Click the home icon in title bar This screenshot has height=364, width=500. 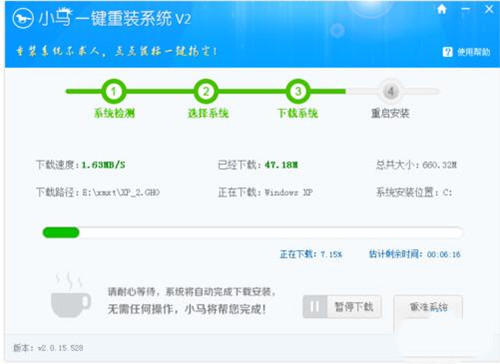click(x=442, y=9)
